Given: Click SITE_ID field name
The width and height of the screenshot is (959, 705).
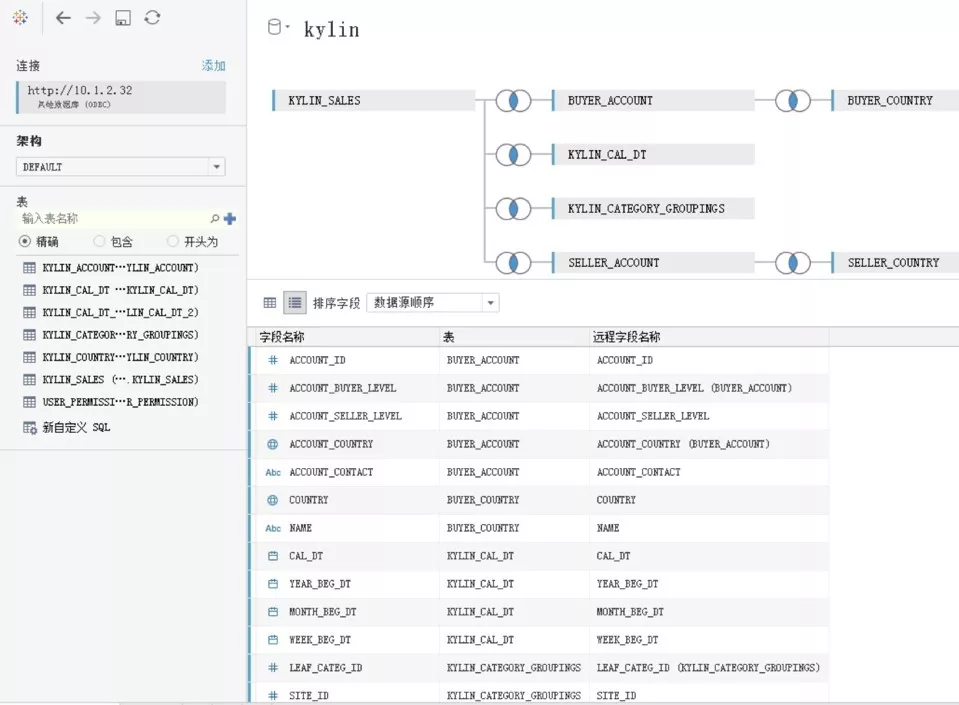Looking at the screenshot, I should tap(309, 696).
